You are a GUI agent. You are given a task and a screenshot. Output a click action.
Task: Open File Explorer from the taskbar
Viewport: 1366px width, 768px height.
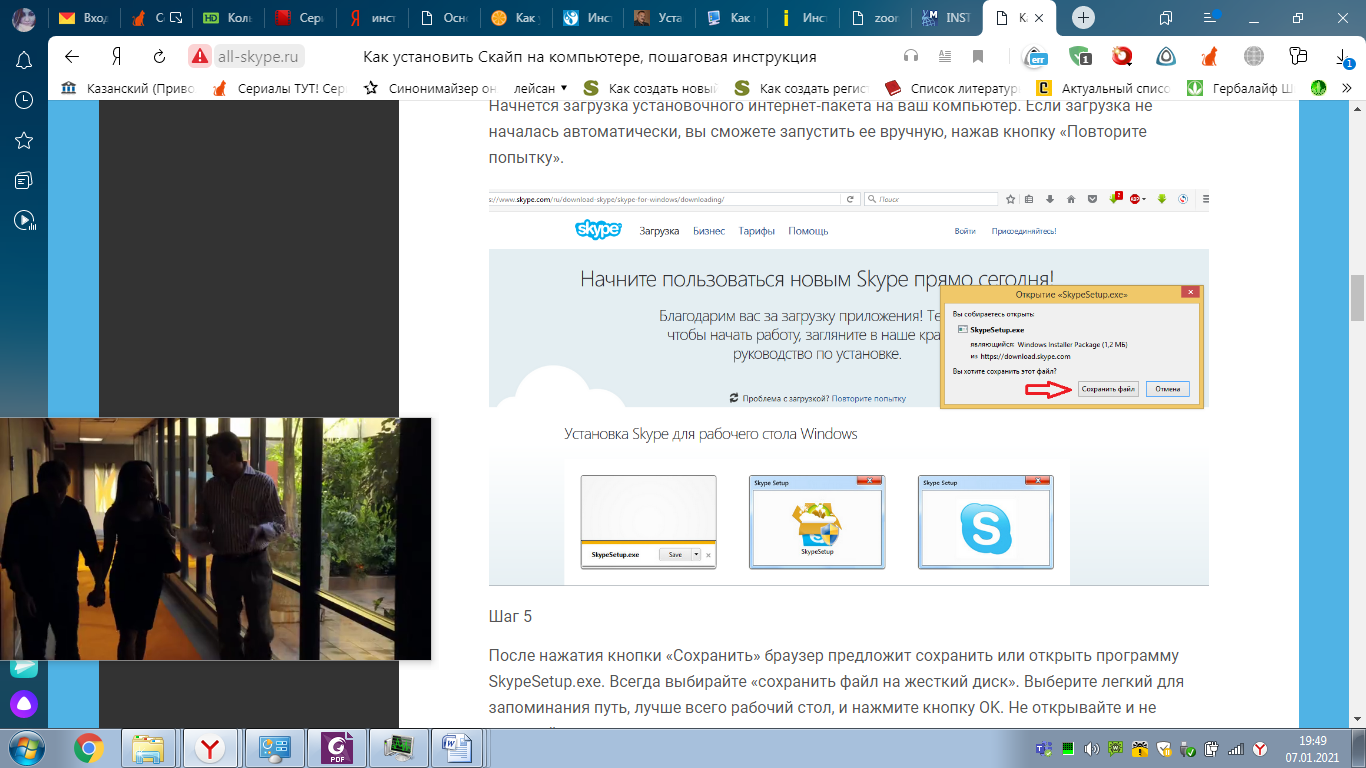point(150,747)
